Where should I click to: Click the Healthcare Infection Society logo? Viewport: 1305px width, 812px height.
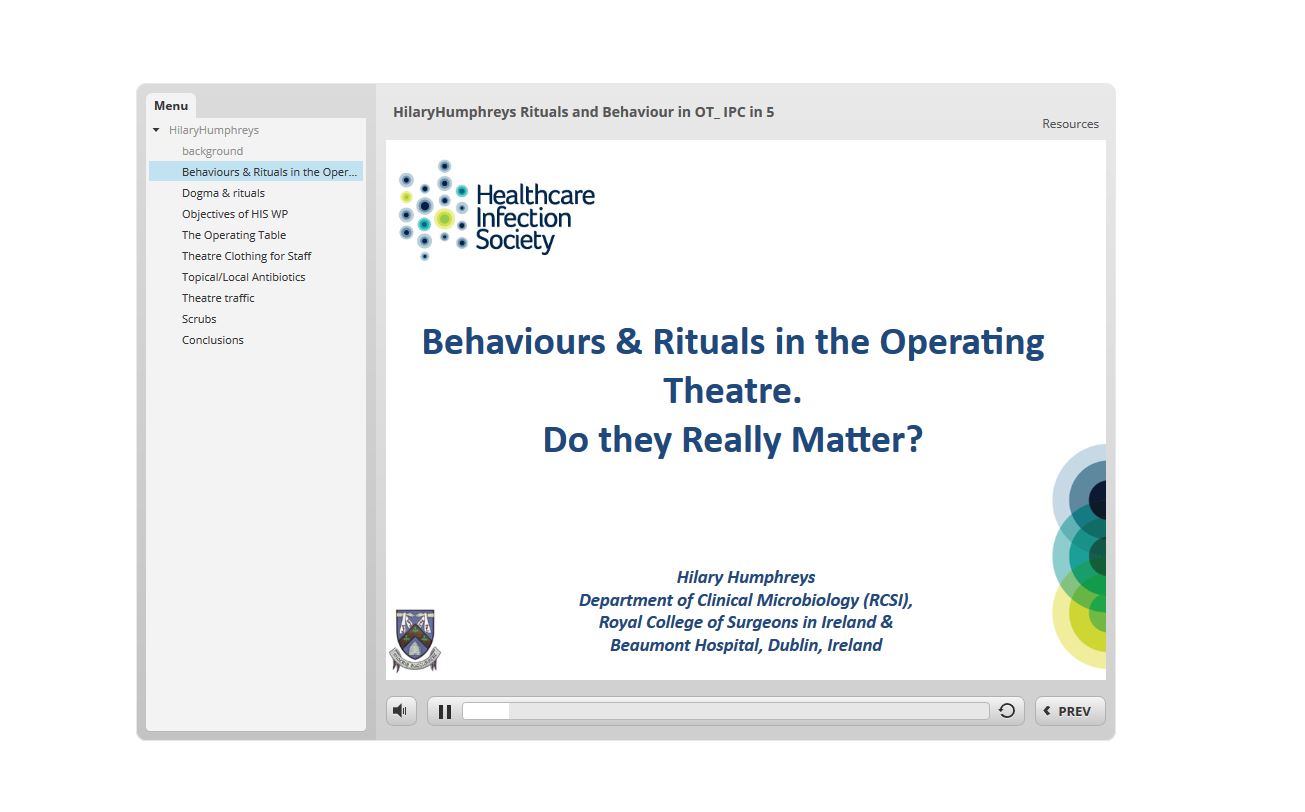click(496, 211)
